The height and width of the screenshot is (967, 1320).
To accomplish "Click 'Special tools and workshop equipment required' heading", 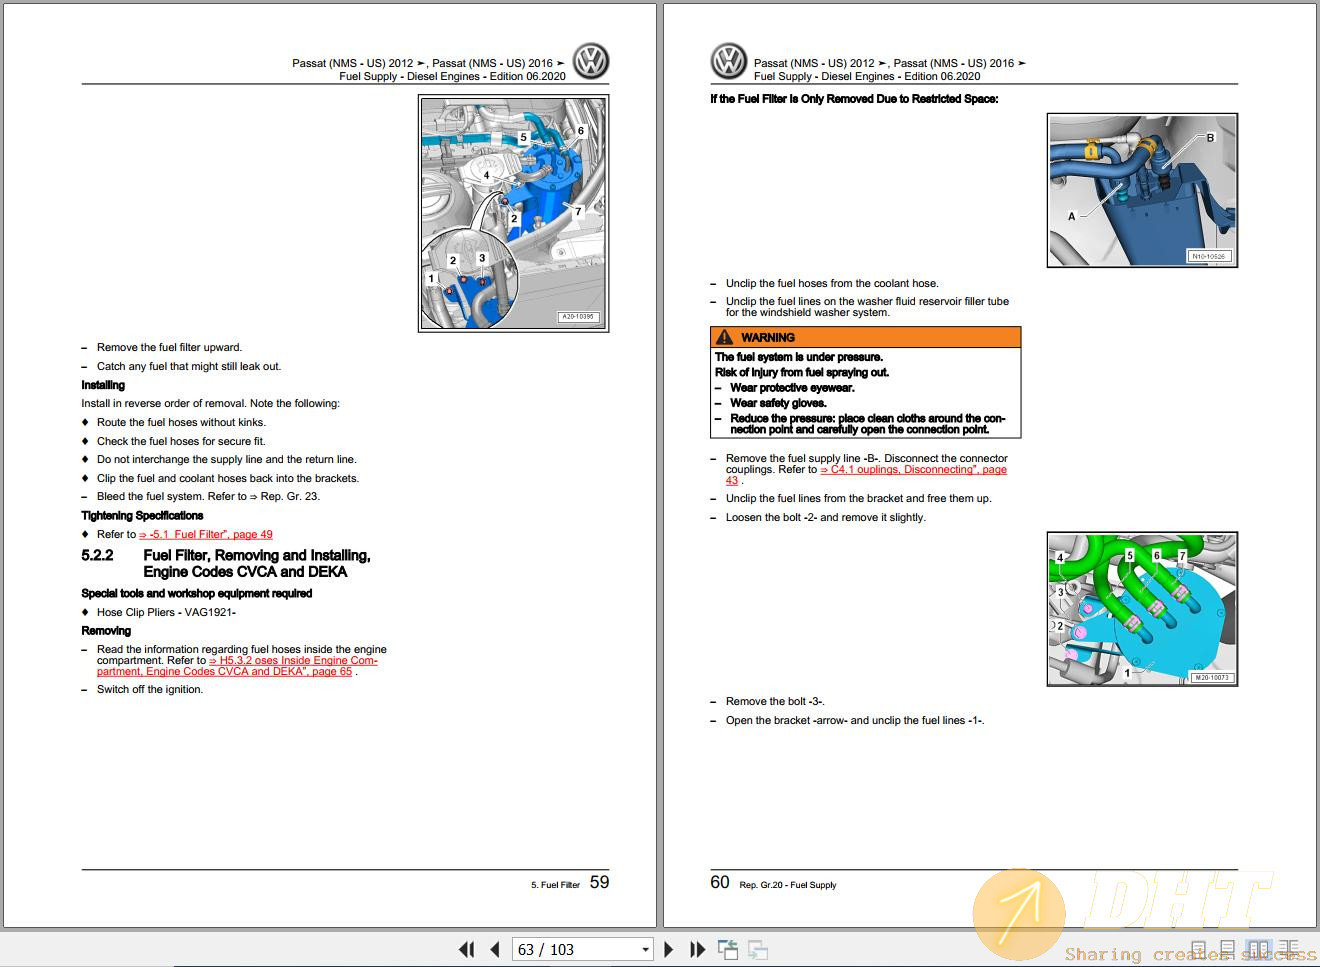I will (x=197, y=593).
